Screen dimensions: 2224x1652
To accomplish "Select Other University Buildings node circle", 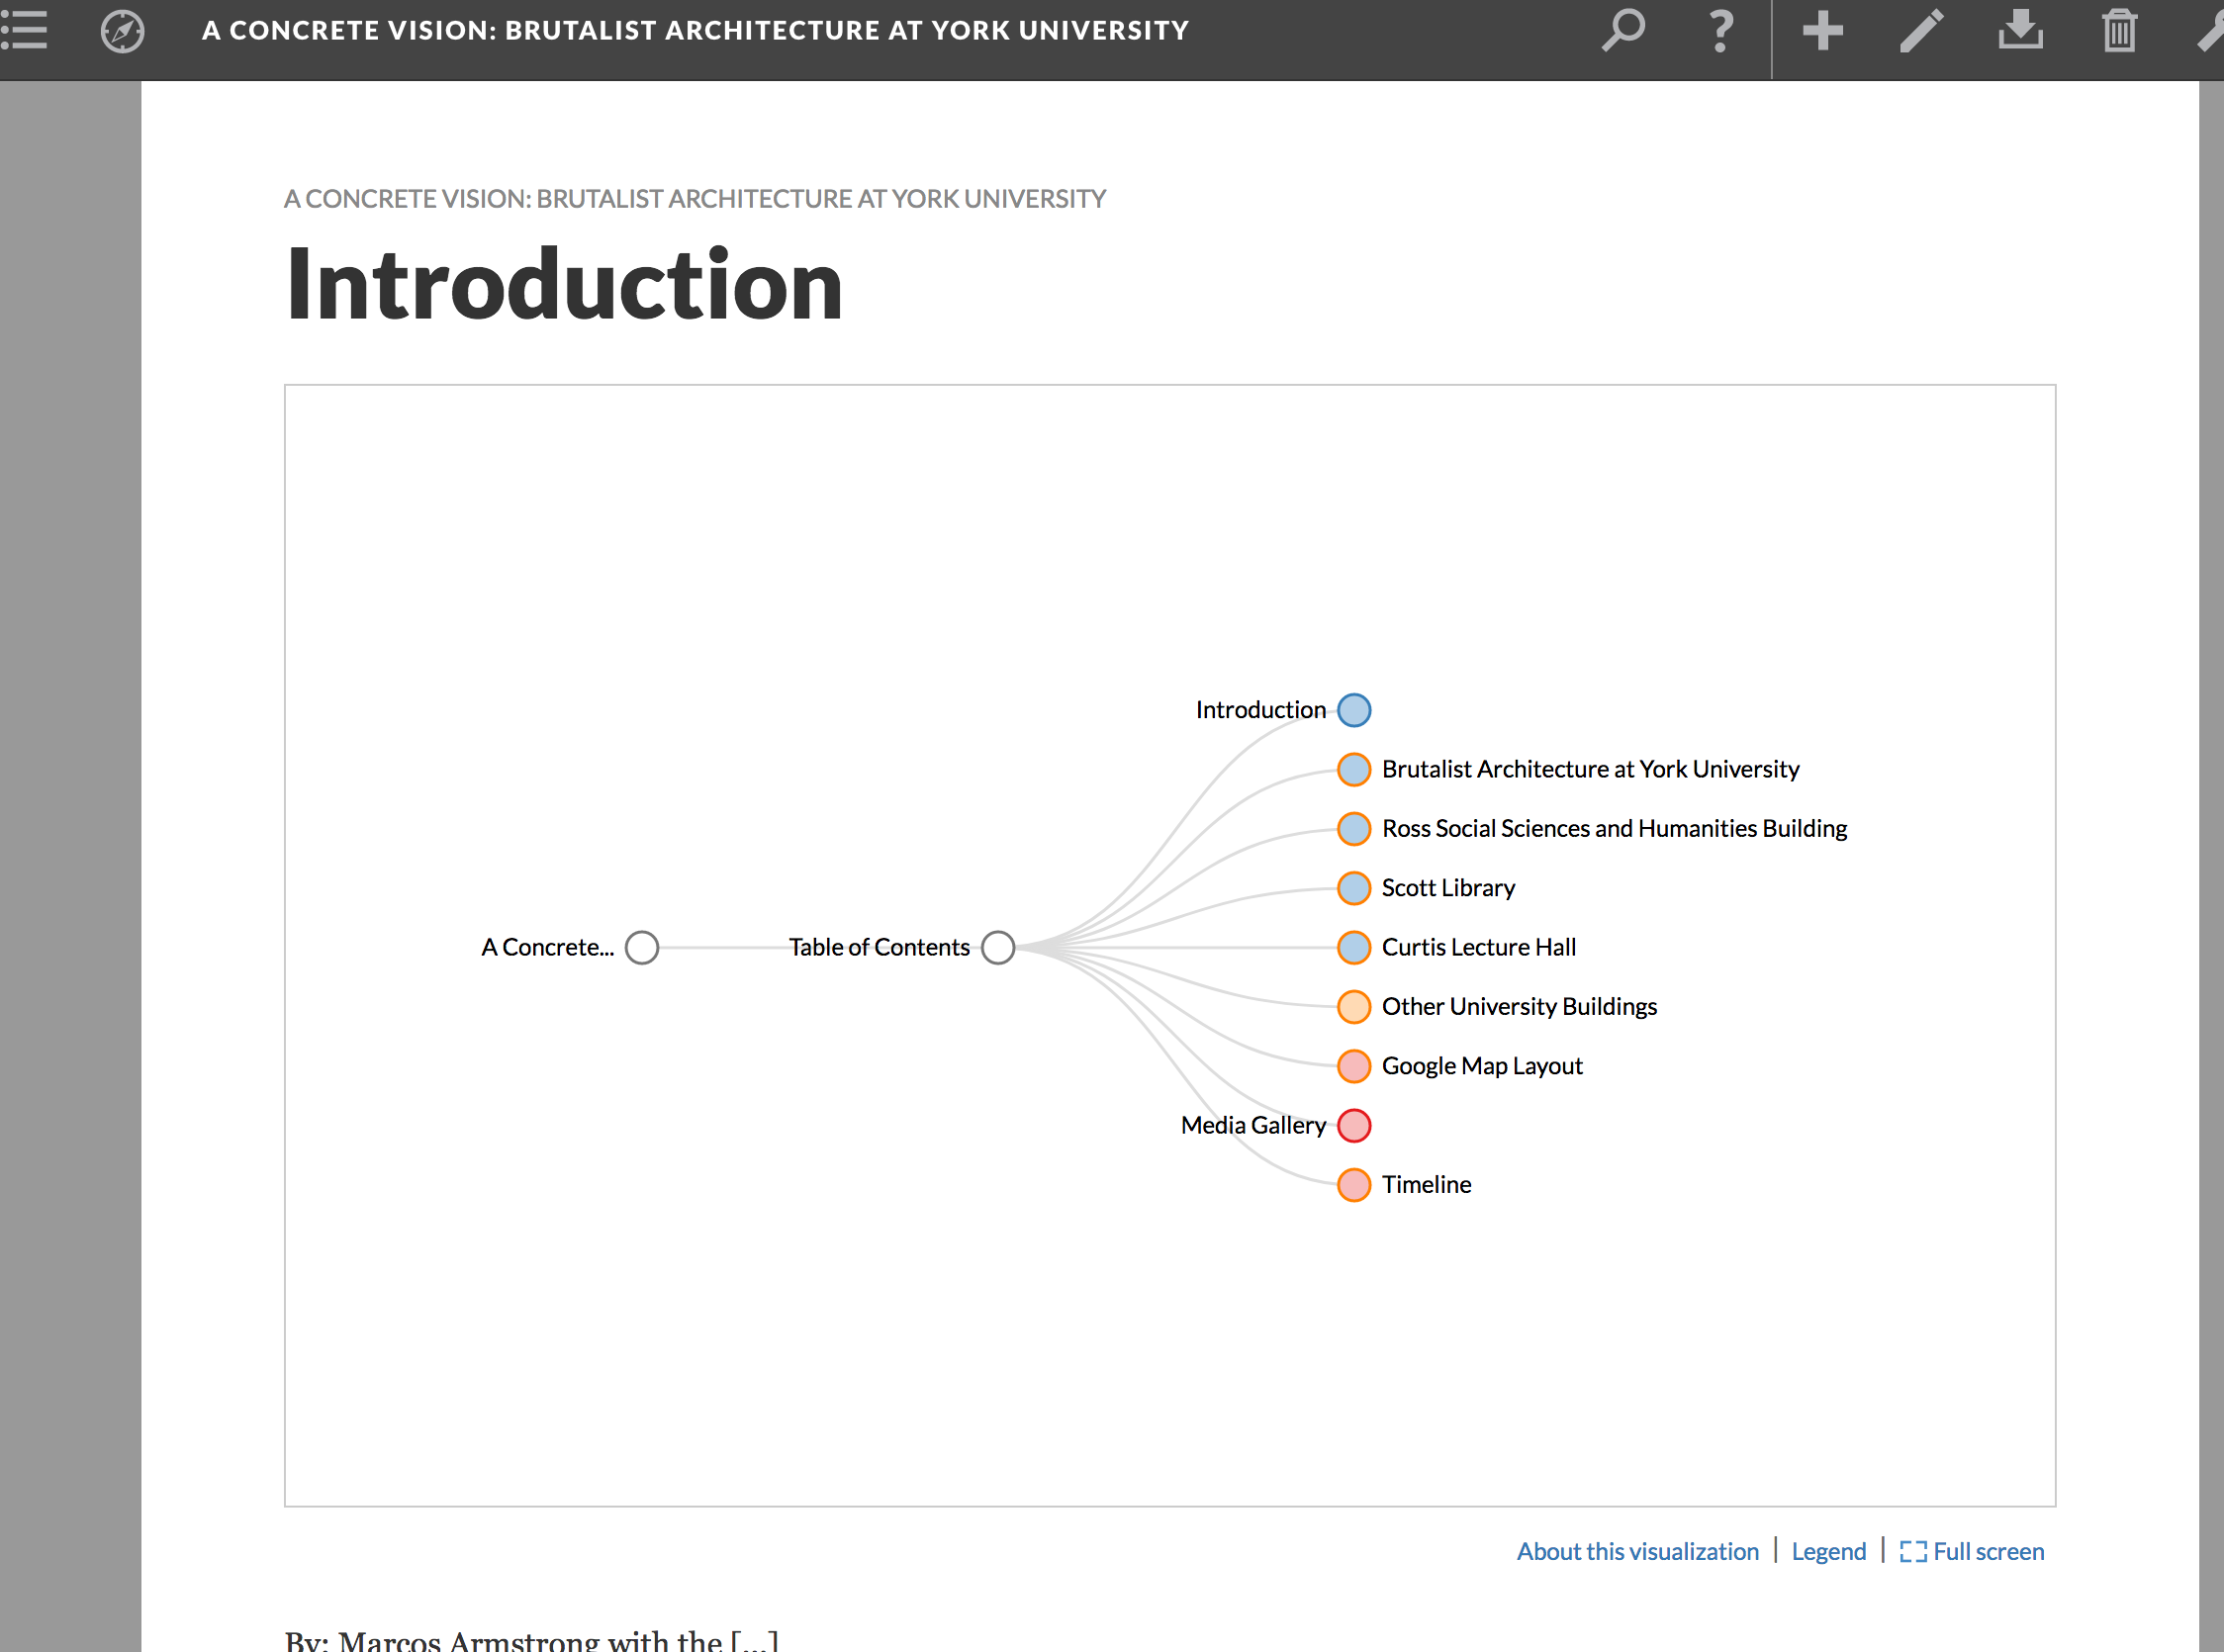I will tap(1354, 1006).
